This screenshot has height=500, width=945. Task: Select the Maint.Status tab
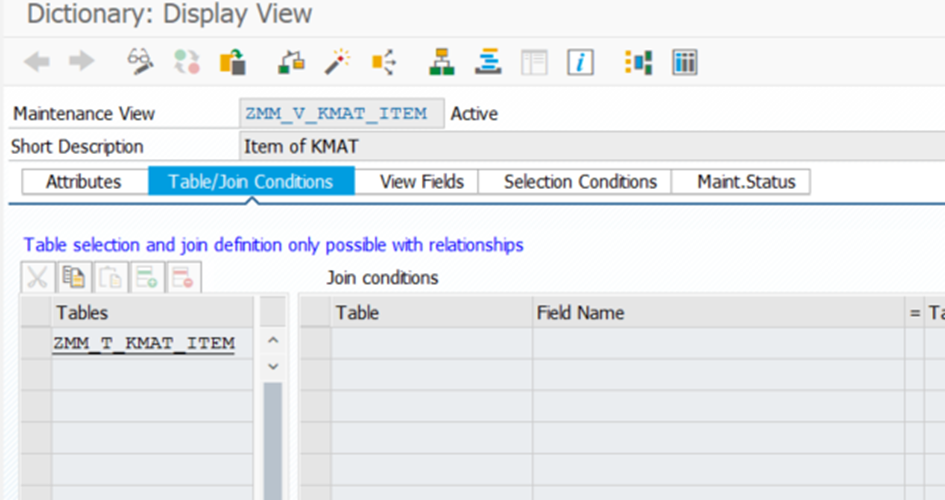[x=746, y=181]
